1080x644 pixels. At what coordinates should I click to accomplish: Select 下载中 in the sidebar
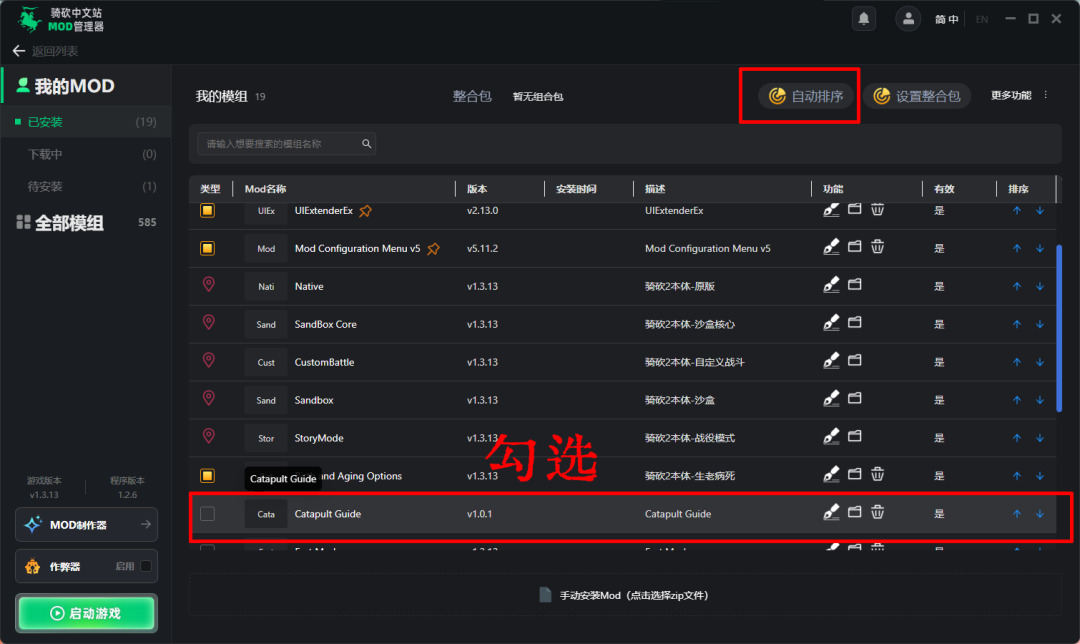pos(45,154)
